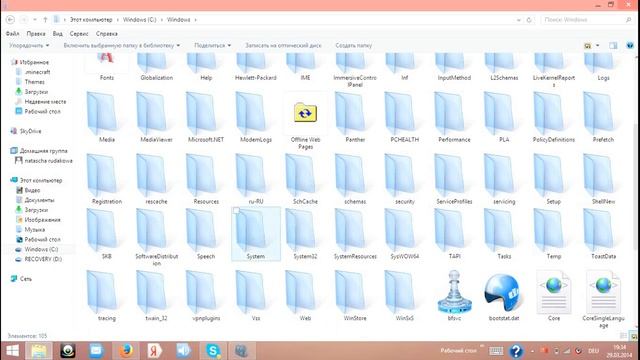Open the Файл menu
640x360 pixels.
13,33
